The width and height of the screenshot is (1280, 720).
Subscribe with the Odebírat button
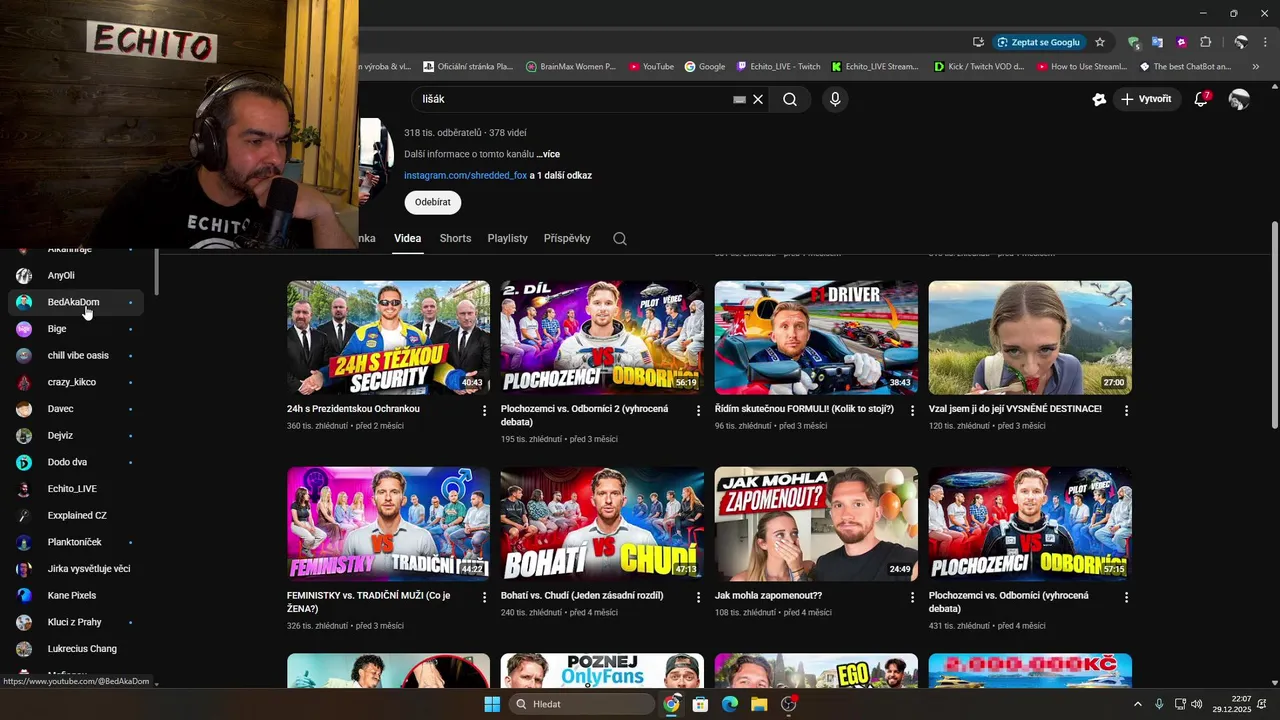coord(433,202)
